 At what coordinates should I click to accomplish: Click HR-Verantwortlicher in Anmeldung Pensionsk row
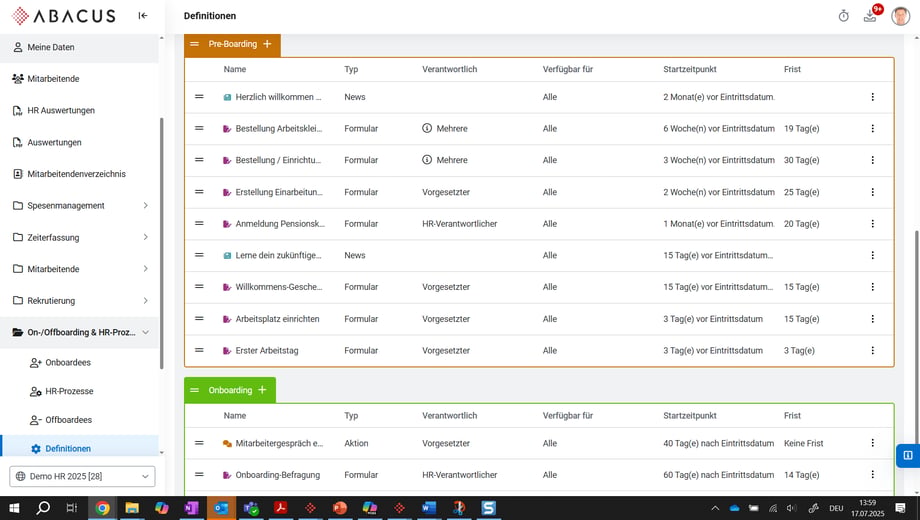click(459, 224)
